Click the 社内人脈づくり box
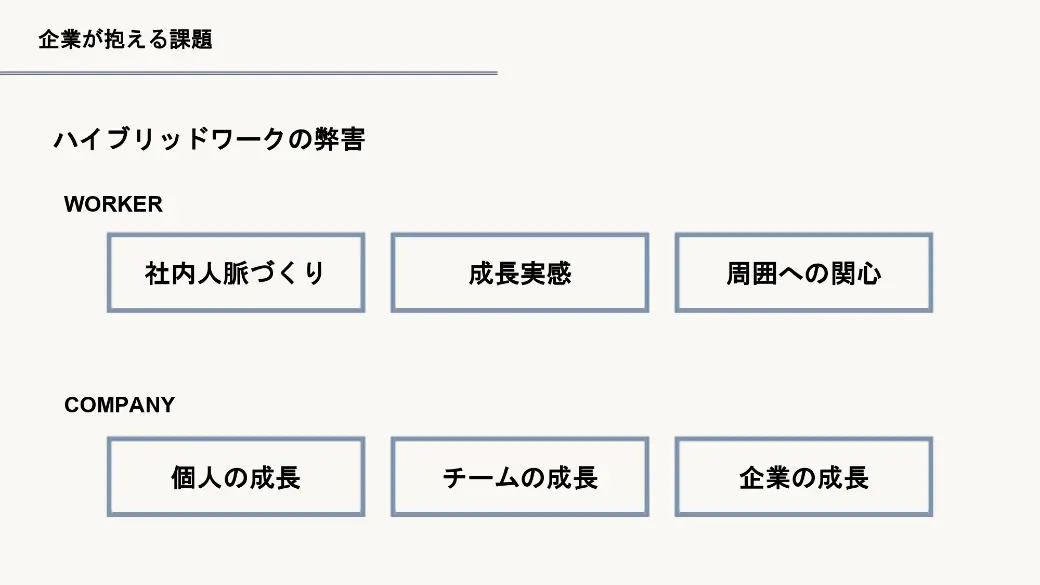 (235, 273)
